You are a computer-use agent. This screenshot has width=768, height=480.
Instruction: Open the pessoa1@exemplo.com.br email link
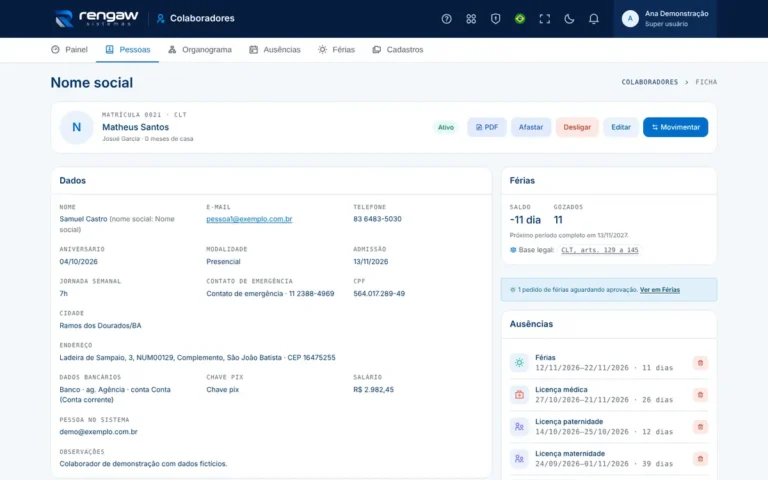(x=249, y=219)
